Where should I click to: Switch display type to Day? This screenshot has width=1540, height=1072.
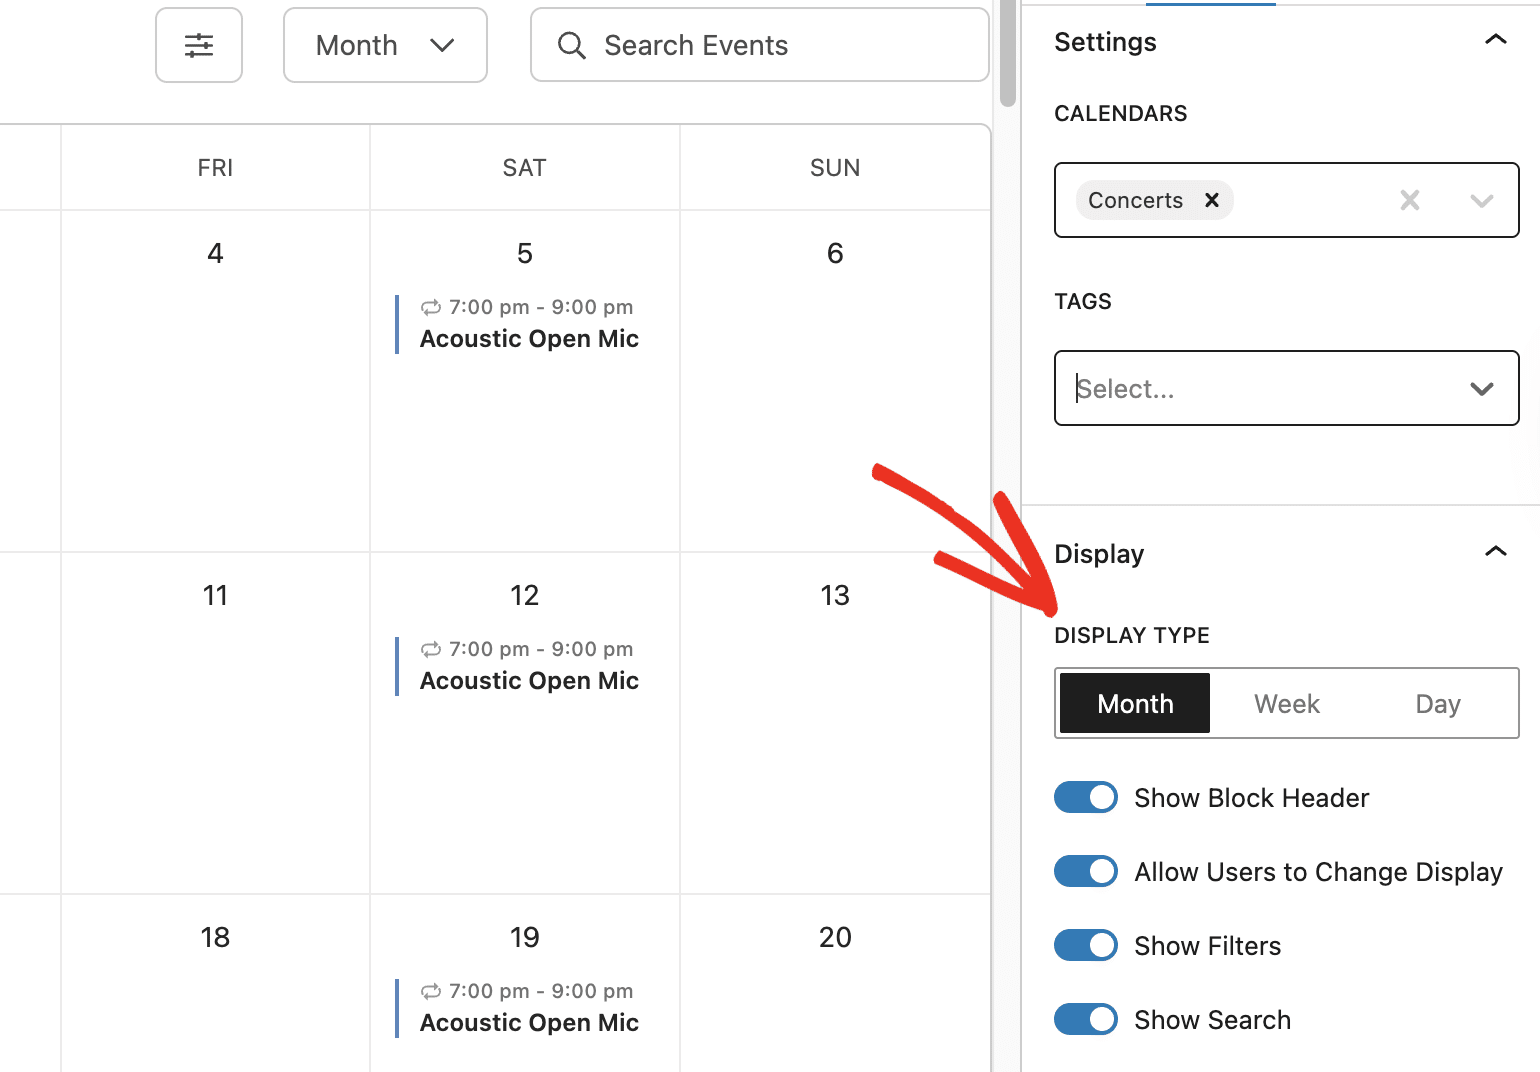[1438, 703]
